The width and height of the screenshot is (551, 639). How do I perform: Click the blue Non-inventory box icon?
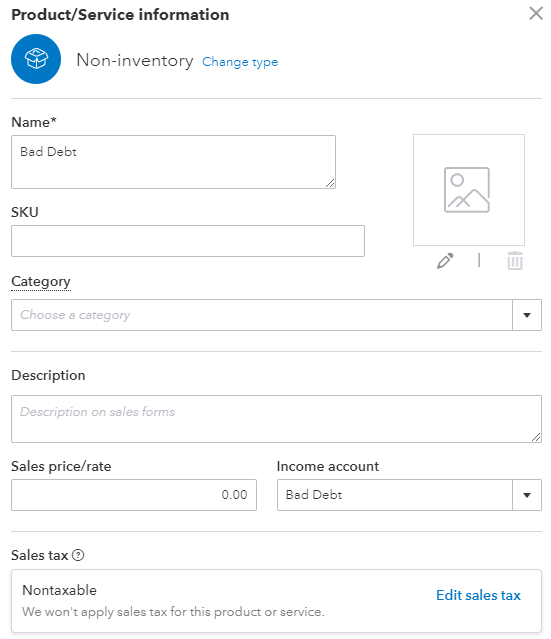click(36, 59)
